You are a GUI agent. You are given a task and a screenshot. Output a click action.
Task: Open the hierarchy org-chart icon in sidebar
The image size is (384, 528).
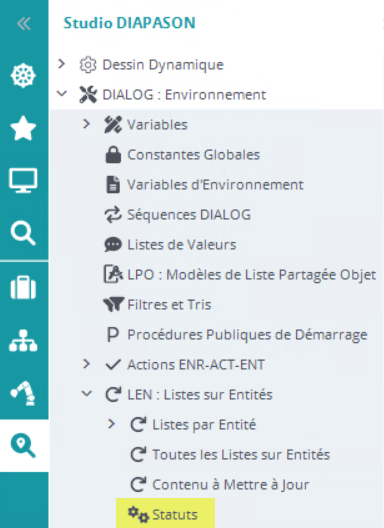(23, 341)
